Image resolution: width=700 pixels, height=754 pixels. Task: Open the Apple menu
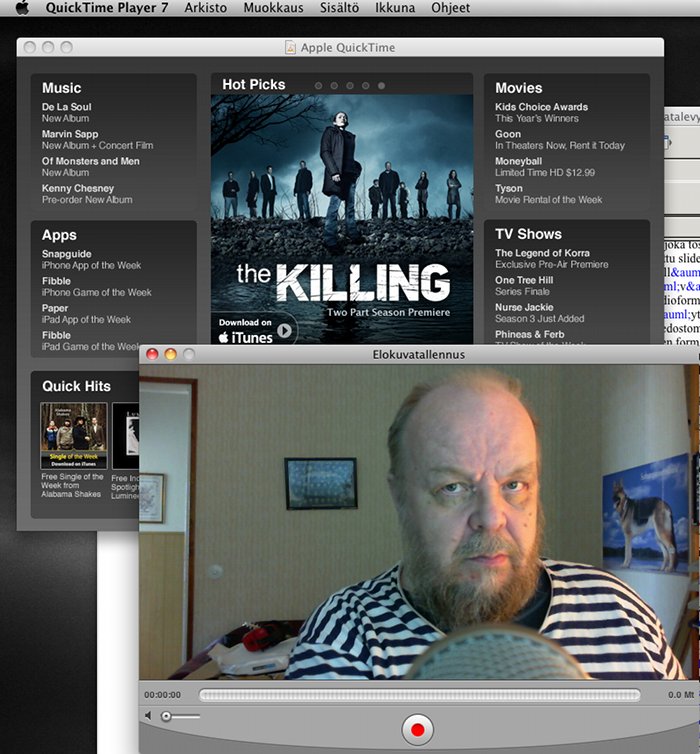[22, 8]
